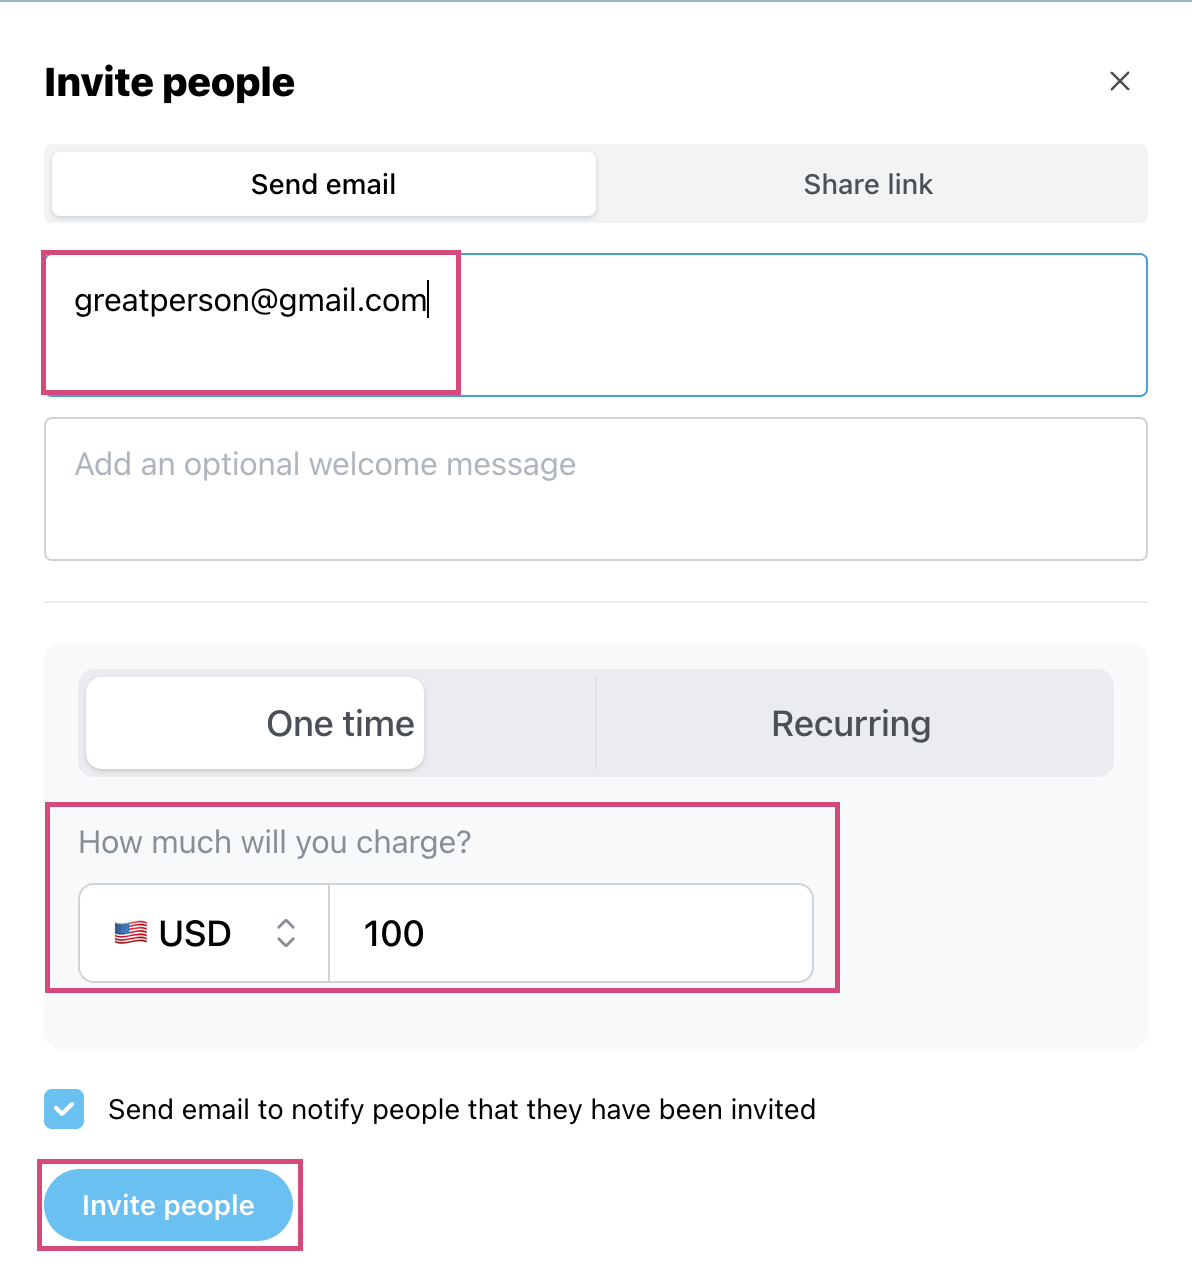Image resolution: width=1192 pixels, height=1286 pixels.
Task: Select the One time payment option
Action: [x=255, y=723]
